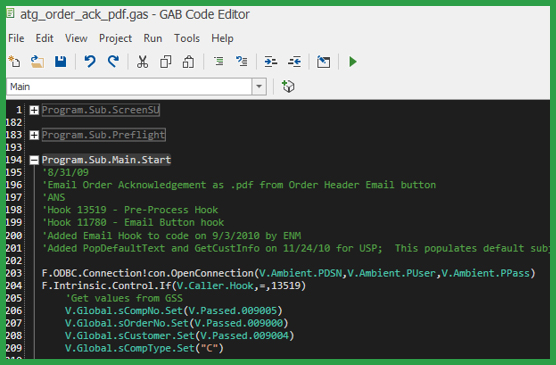
Task: Paste from clipboard icon
Action: [188, 62]
